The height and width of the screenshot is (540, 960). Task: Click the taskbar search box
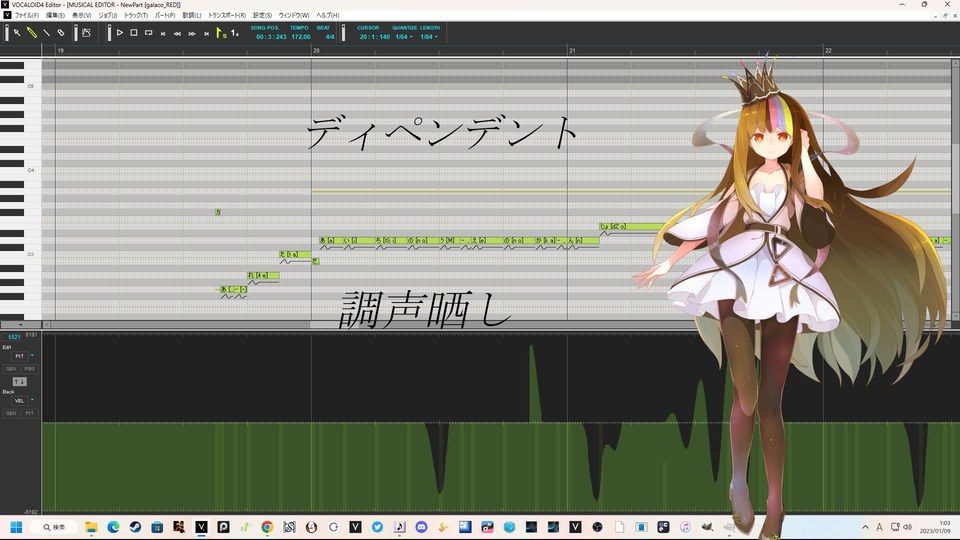(x=56, y=527)
